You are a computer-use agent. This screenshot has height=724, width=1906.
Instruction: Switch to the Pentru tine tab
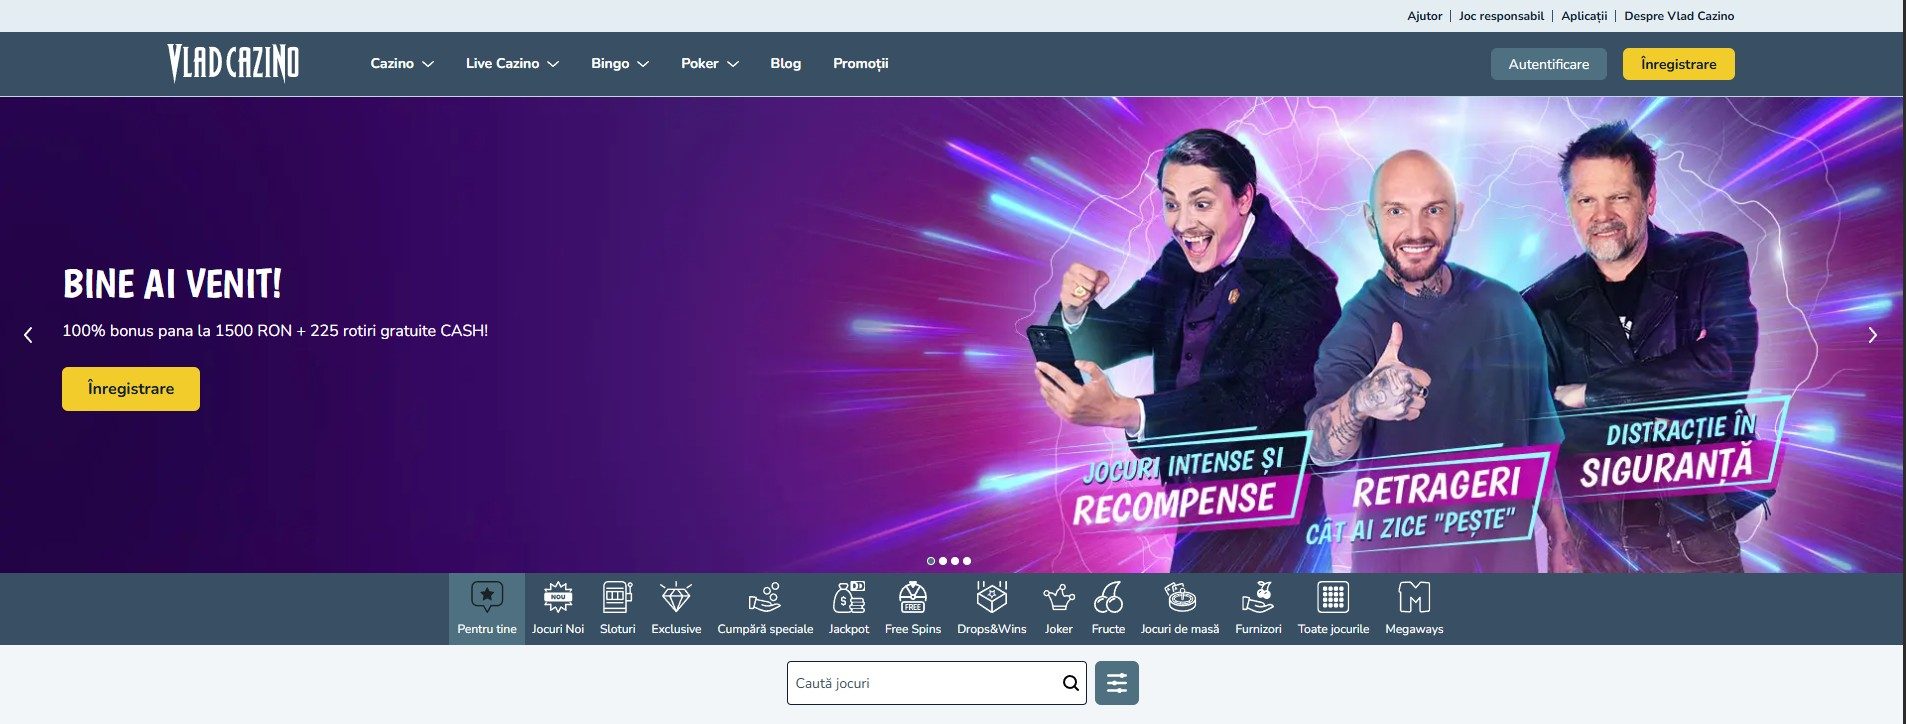tap(487, 608)
